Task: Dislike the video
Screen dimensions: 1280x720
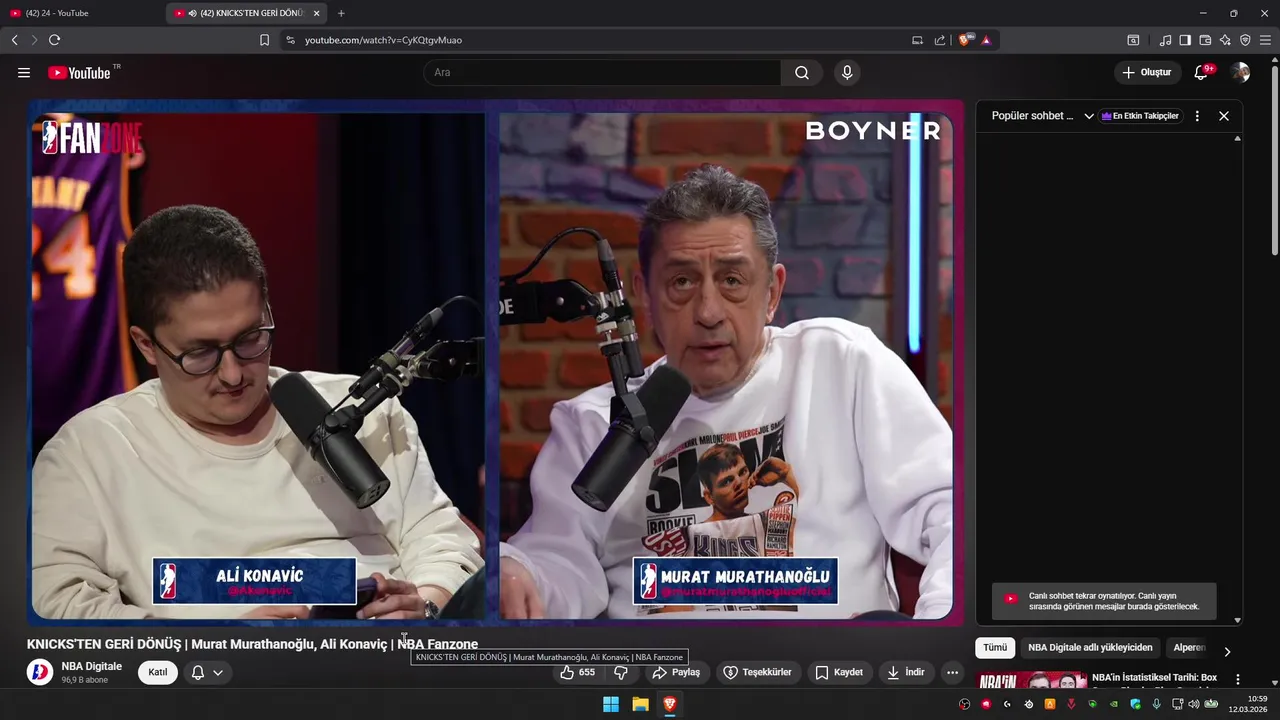Action: coord(621,672)
